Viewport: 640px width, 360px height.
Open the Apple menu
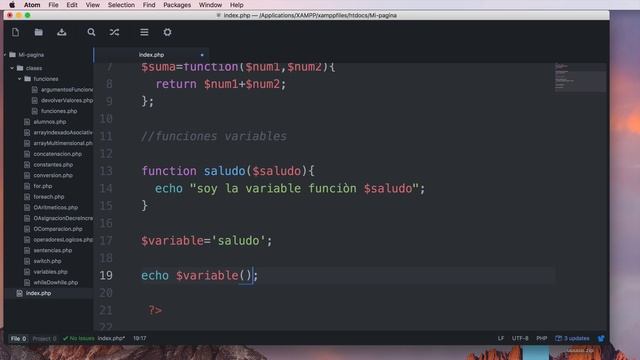pyautogui.click(x=12, y=5)
